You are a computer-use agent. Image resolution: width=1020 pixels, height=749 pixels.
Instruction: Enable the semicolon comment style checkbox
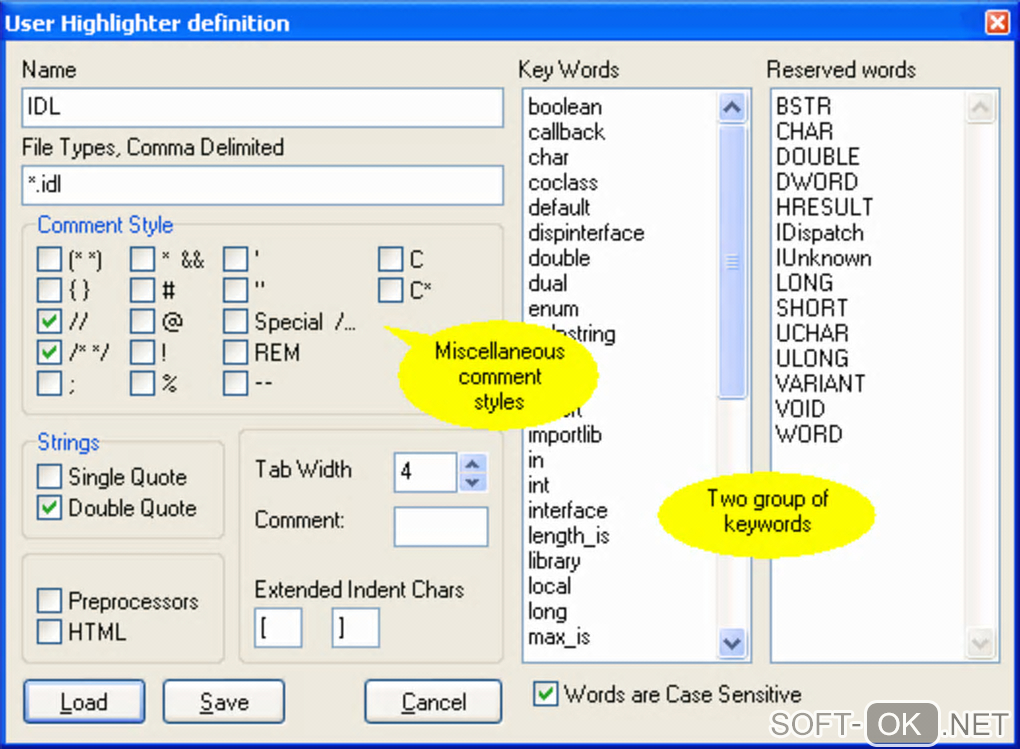pos(49,383)
